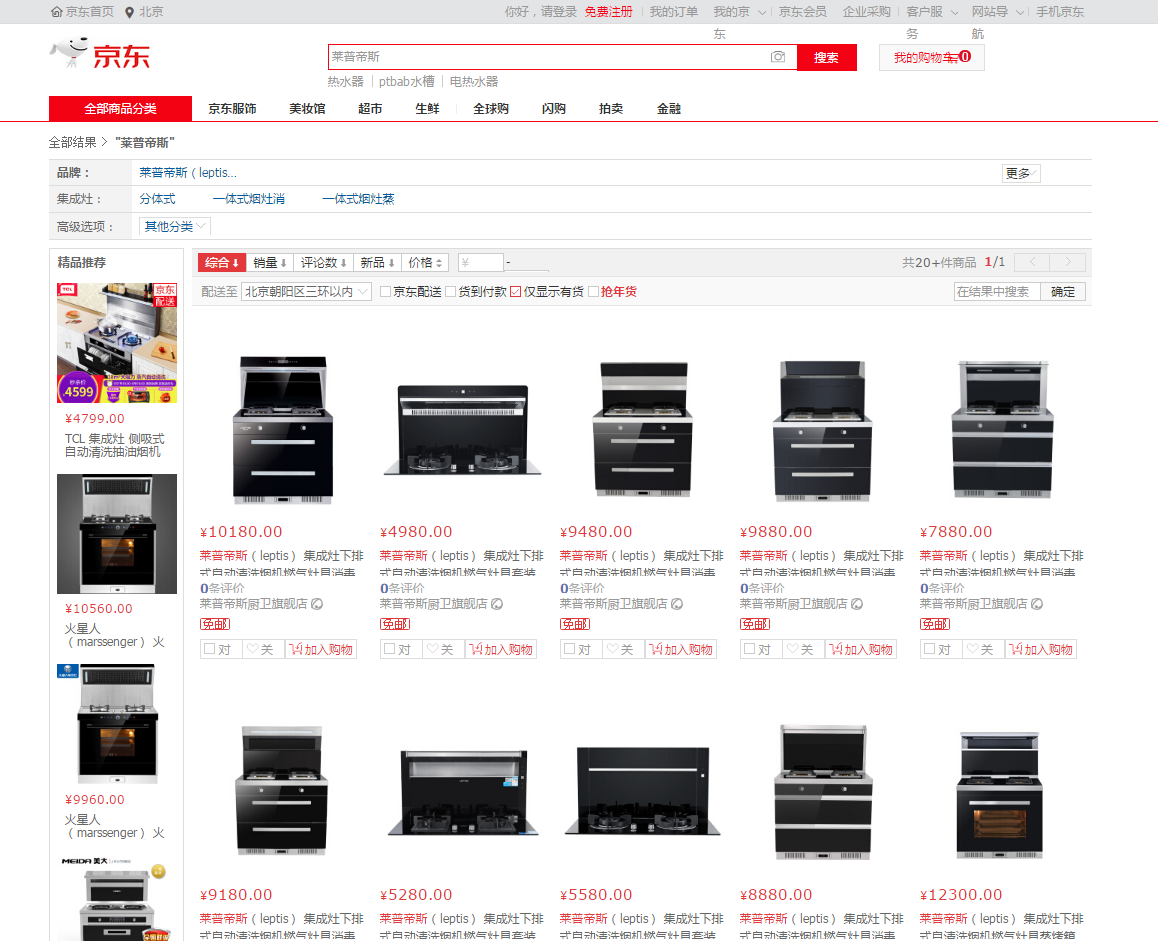The height and width of the screenshot is (941, 1158).
Task: Enable the 京东配送 checkbox
Action: [x=386, y=292]
